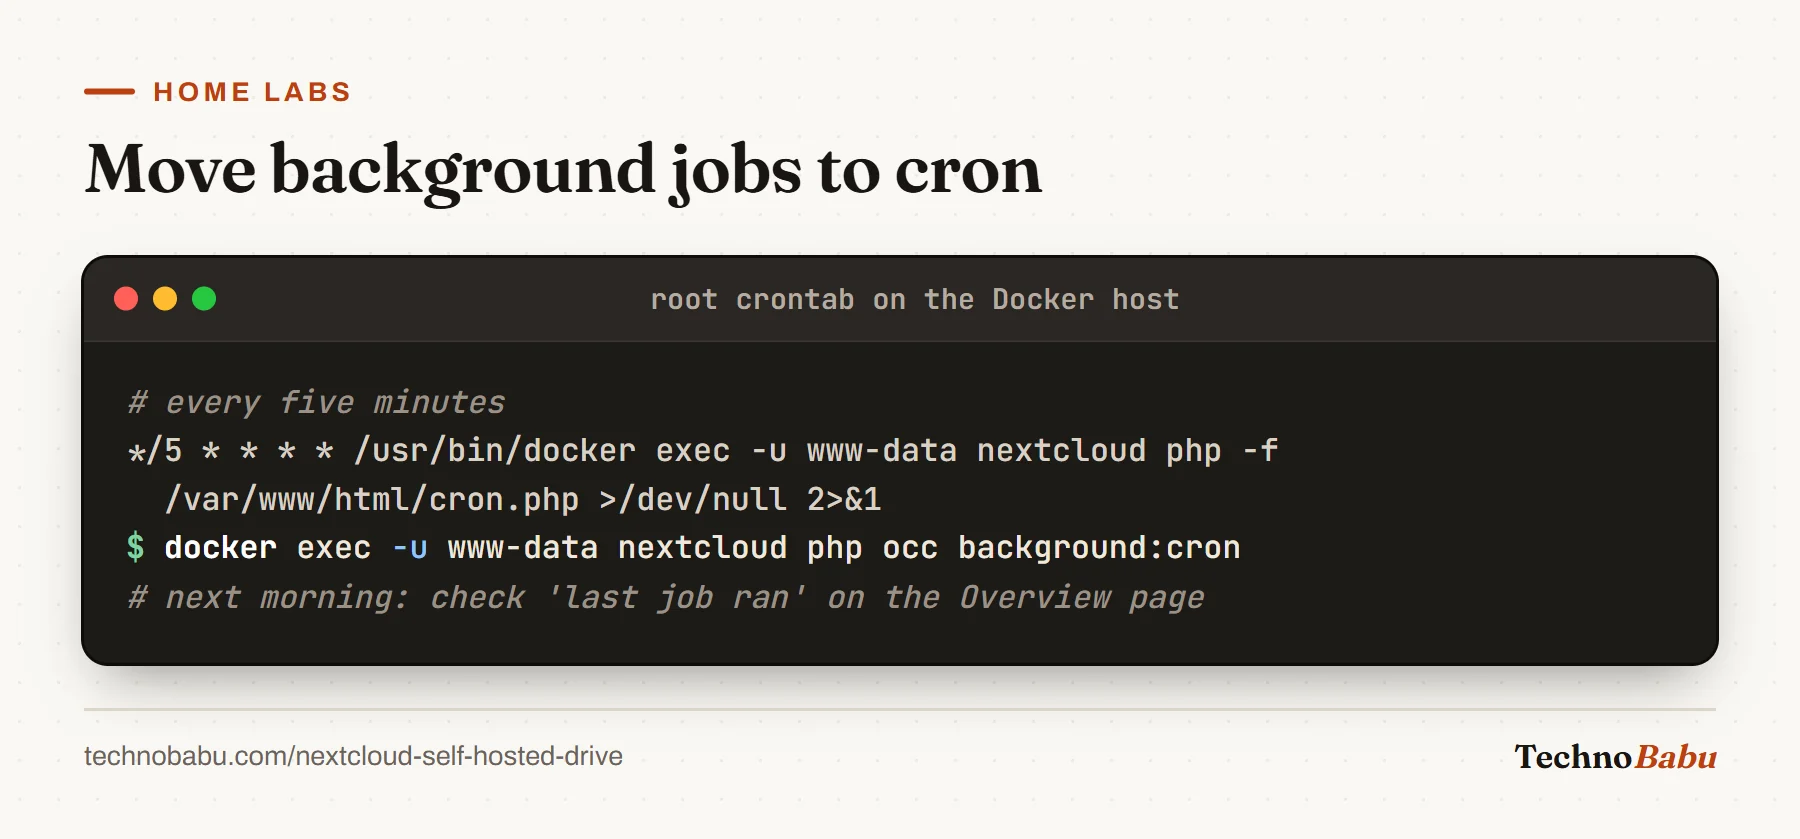Click the '$' prompt symbol
Screen dimensions: 1800x839
pos(136,547)
